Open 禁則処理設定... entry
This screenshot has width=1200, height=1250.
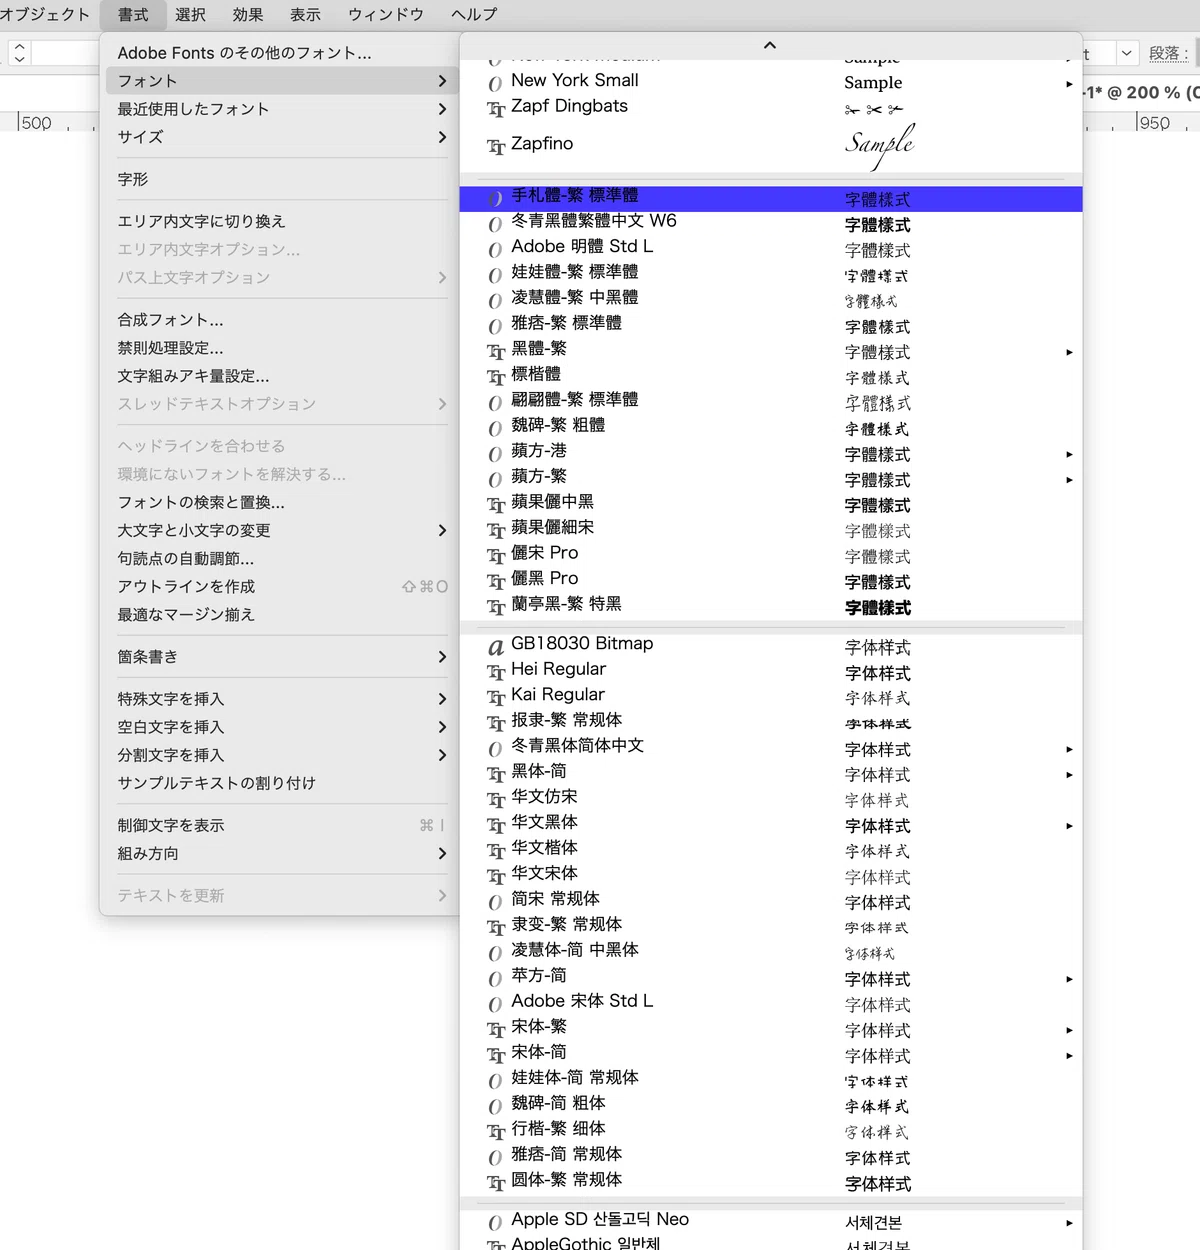click(280, 348)
